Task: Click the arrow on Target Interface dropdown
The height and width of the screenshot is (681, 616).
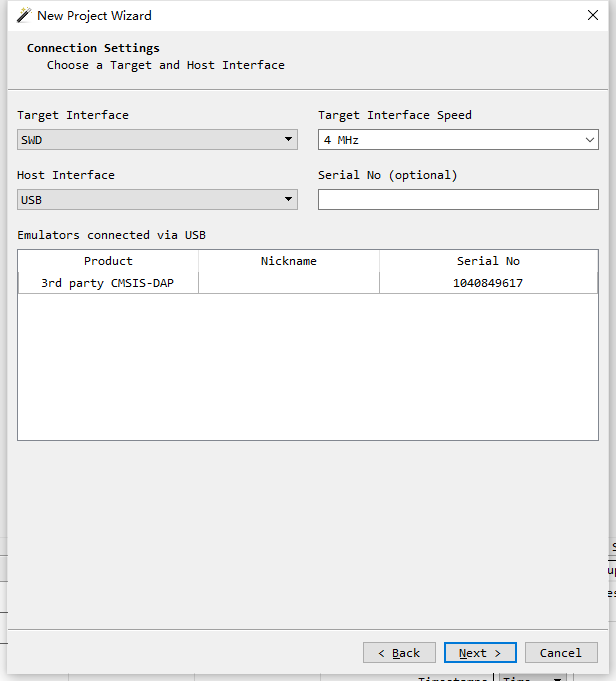Action: pyautogui.click(x=289, y=140)
